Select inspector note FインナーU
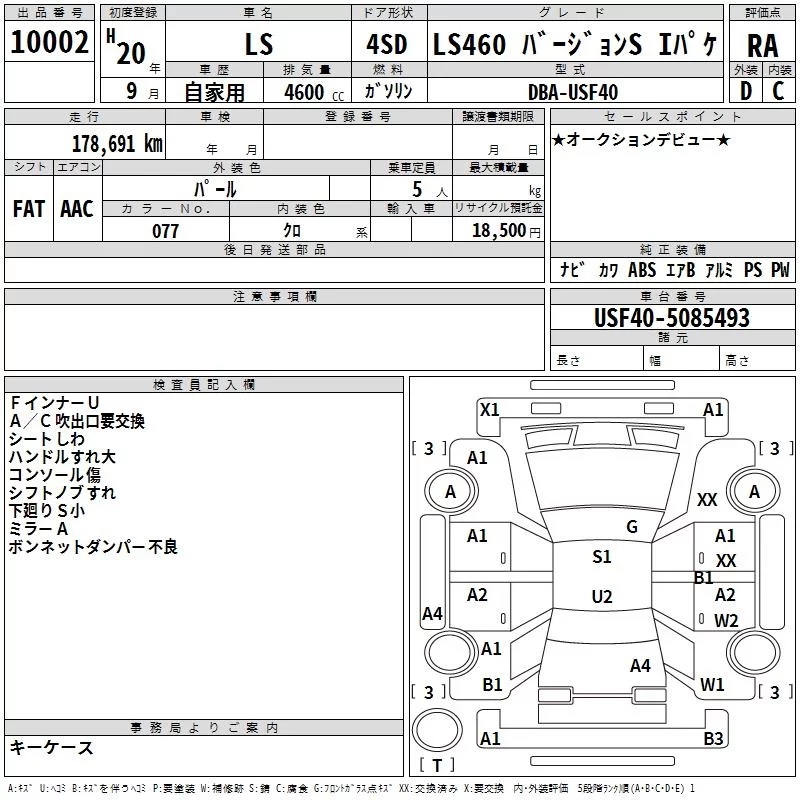Screen dimensions: 800x800 [x=54, y=403]
